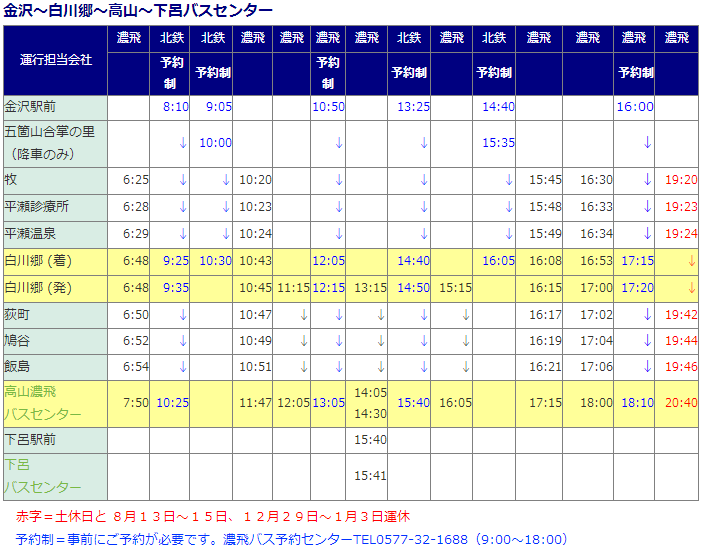Click the 下呂駅前 stop label
704x552 pixels.
(30, 439)
